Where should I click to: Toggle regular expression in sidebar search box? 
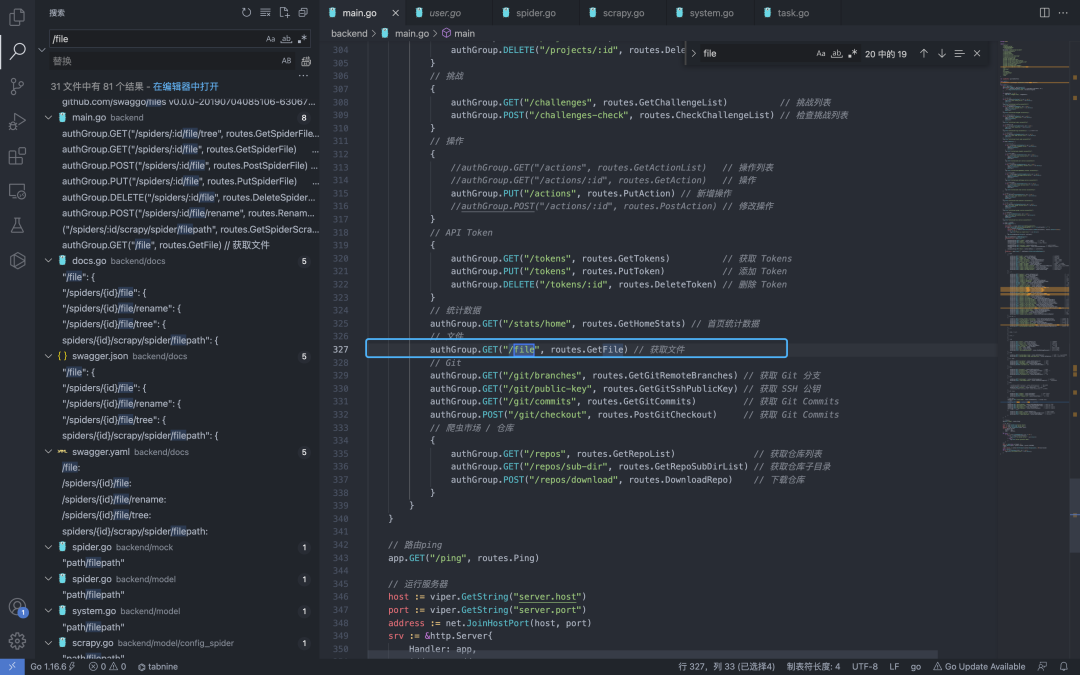point(304,39)
